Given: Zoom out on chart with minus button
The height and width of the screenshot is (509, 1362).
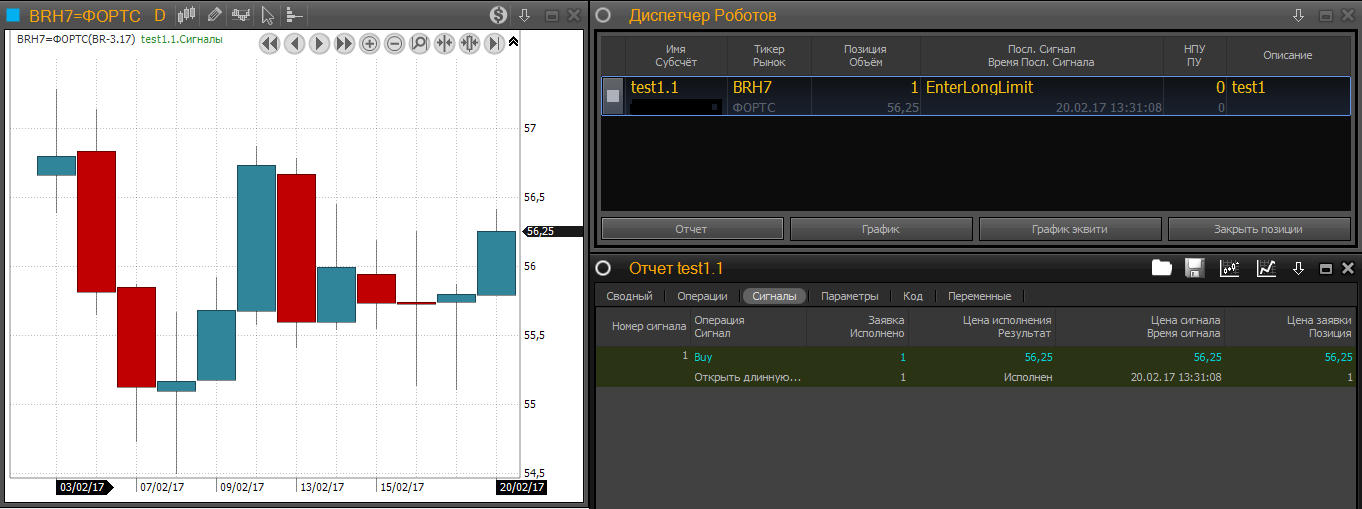Looking at the screenshot, I should click(x=394, y=43).
